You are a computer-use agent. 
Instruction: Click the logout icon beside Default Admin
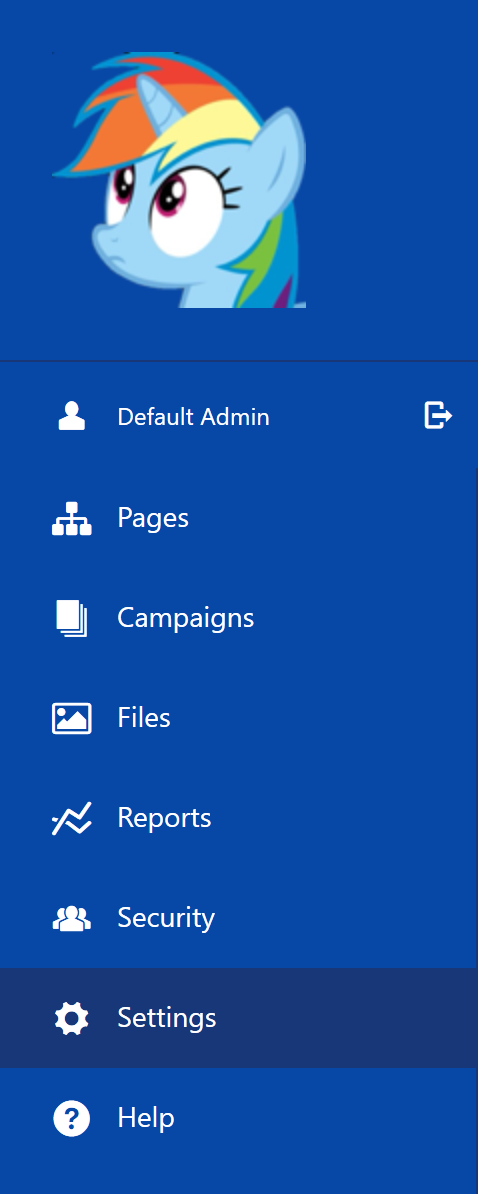coord(438,416)
